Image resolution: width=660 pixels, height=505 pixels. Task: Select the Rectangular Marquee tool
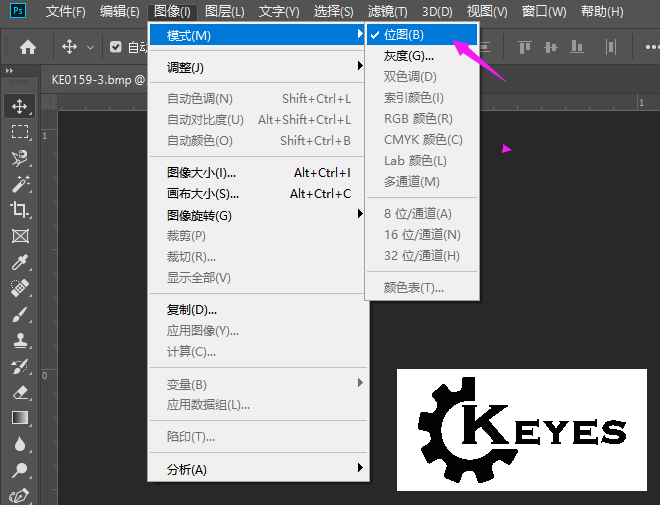20,132
